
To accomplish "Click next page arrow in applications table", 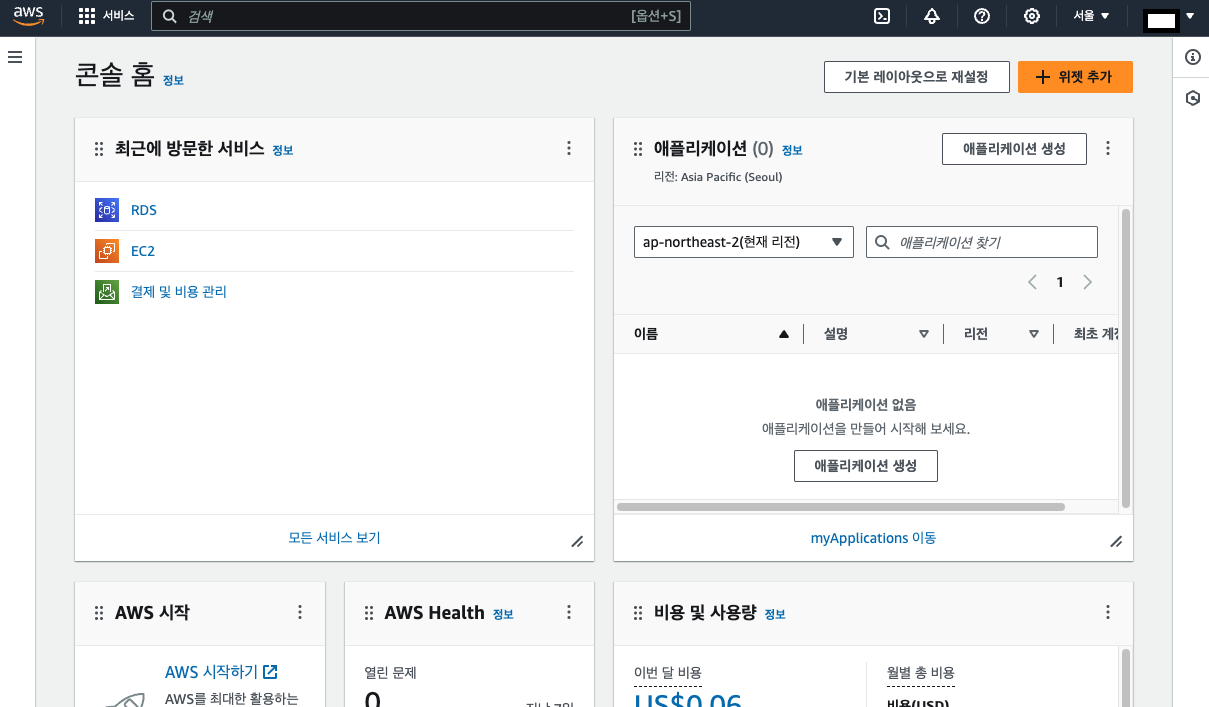I will click(x=1088, y=282).
